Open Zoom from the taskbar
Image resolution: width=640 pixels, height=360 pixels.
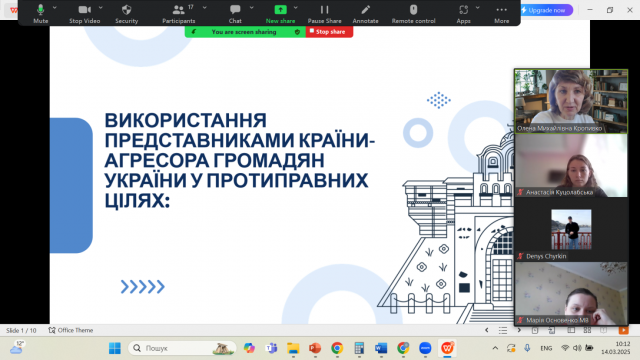pyautogui.click(x=425, y=348)
